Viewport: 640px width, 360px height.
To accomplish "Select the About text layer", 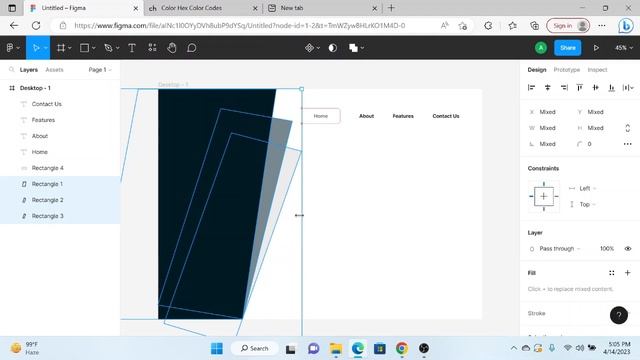I will click(x=40, y=136).
